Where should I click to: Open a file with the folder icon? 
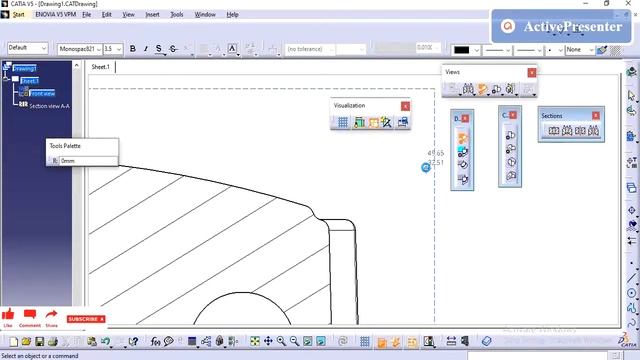26,341
